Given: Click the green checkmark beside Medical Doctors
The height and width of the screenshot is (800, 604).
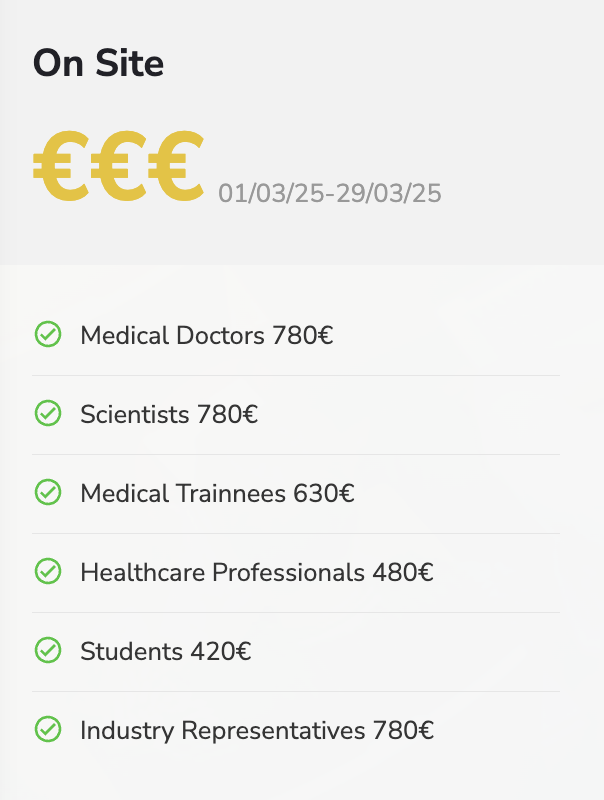Looking at the screenshot, I should point(47,334).
